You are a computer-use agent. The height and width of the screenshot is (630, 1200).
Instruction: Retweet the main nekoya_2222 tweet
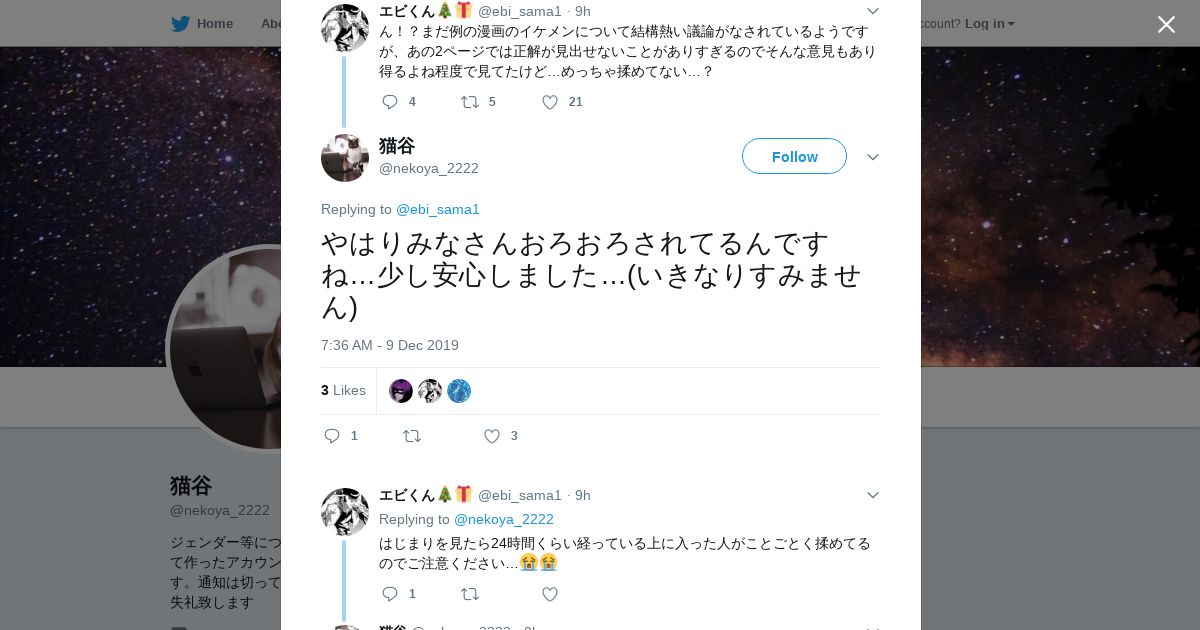point(411,436)
